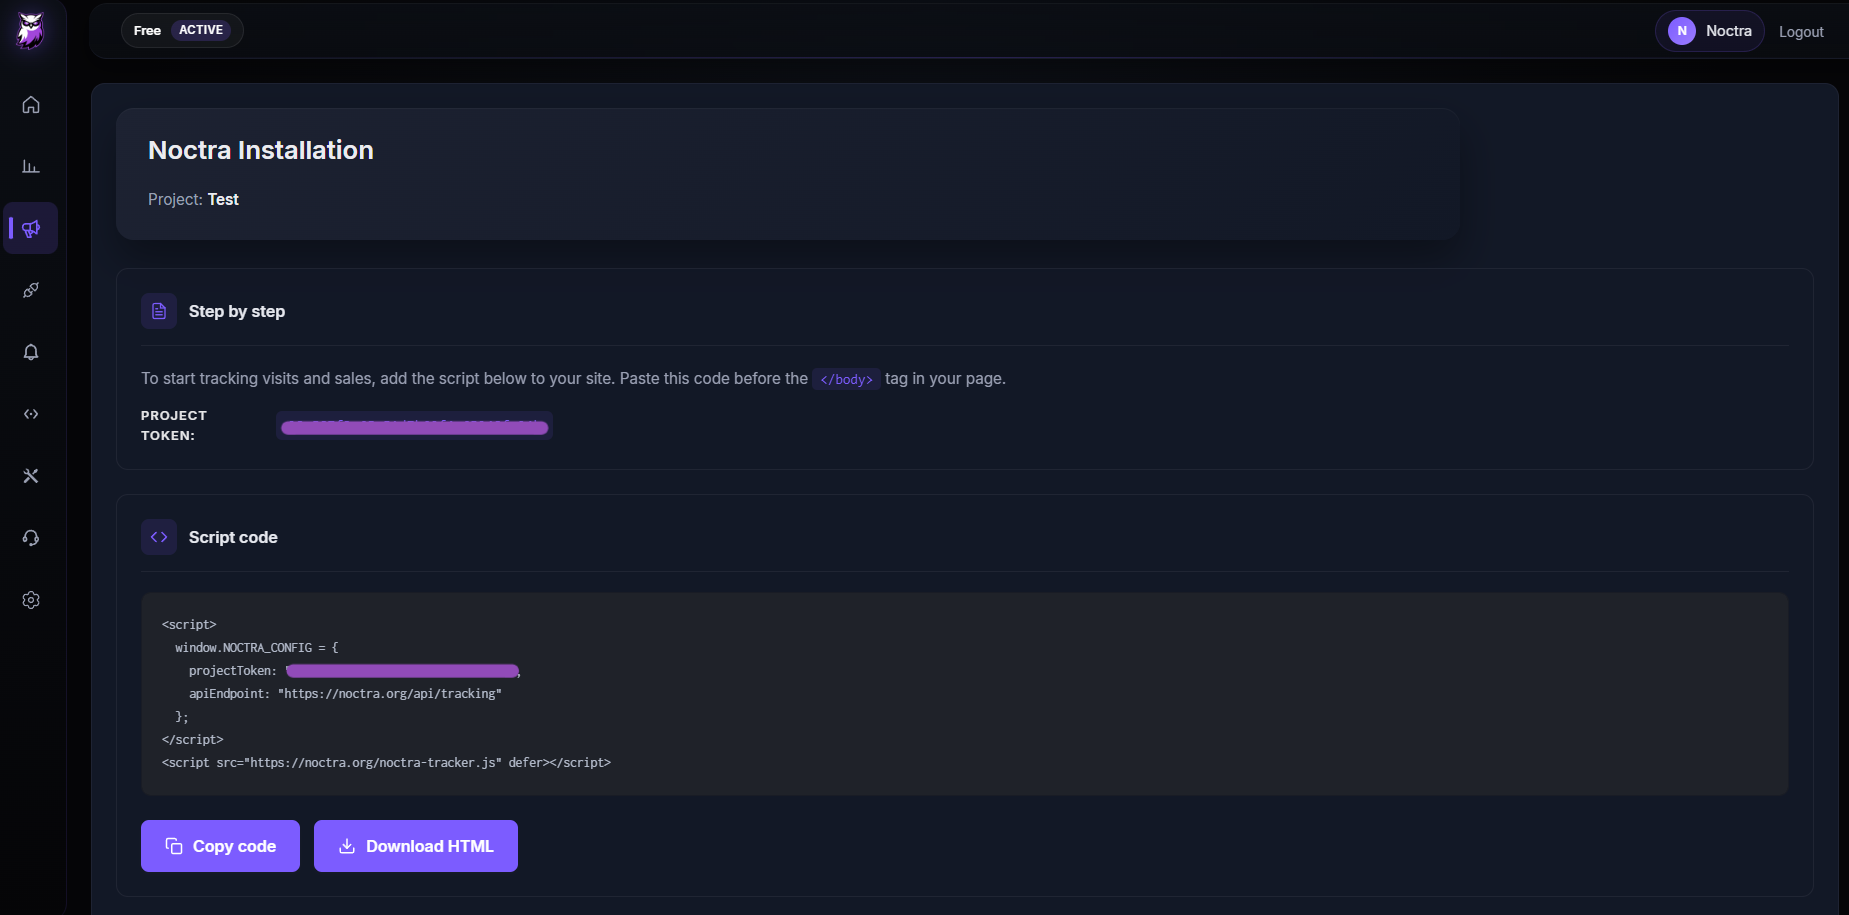The image size is (1849, 915).
Task: Click the noctra-tracker.js script src line
Action: tap(386, 763)
